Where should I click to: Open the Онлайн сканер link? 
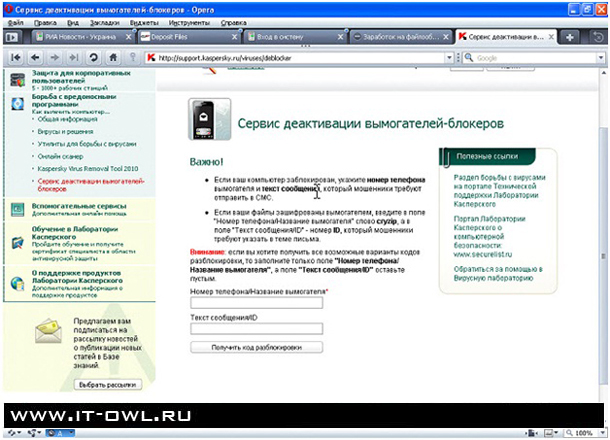[60, 156]
